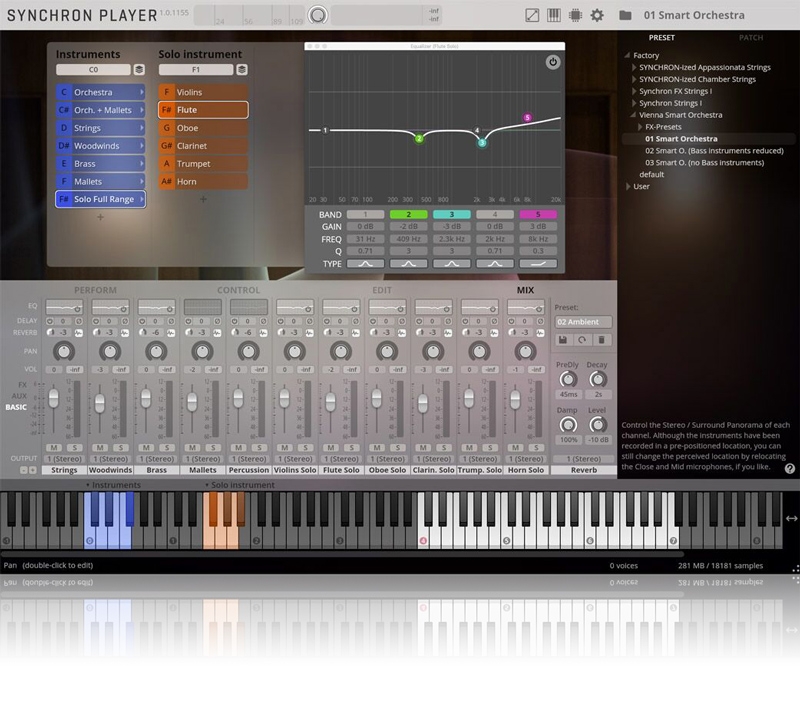The height and width of the screenshot is (702, 800).
Task: Click the remove channel minus button
Action: 23,470
